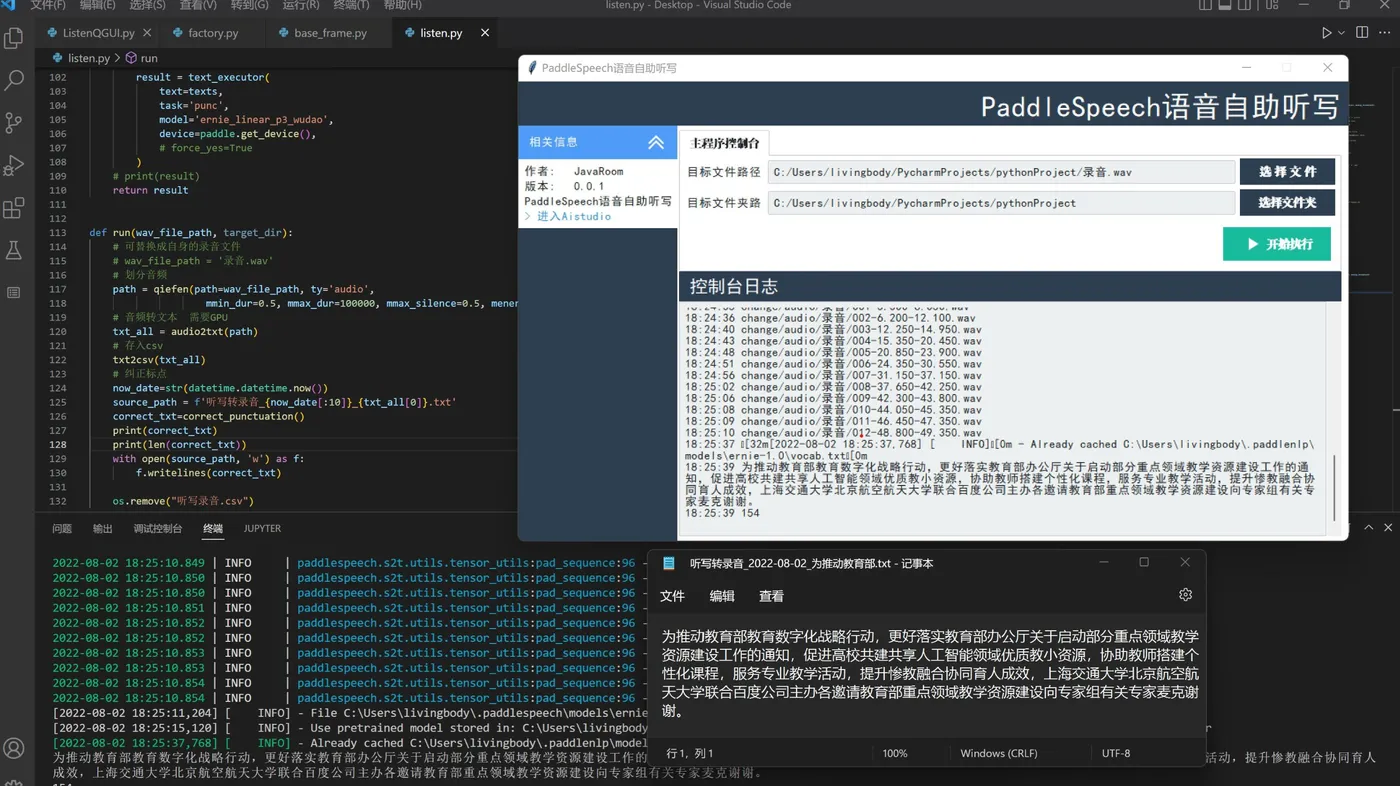Open the 输出 panel tab
The height and width of the screenshot is (786, 1400).
103,528
